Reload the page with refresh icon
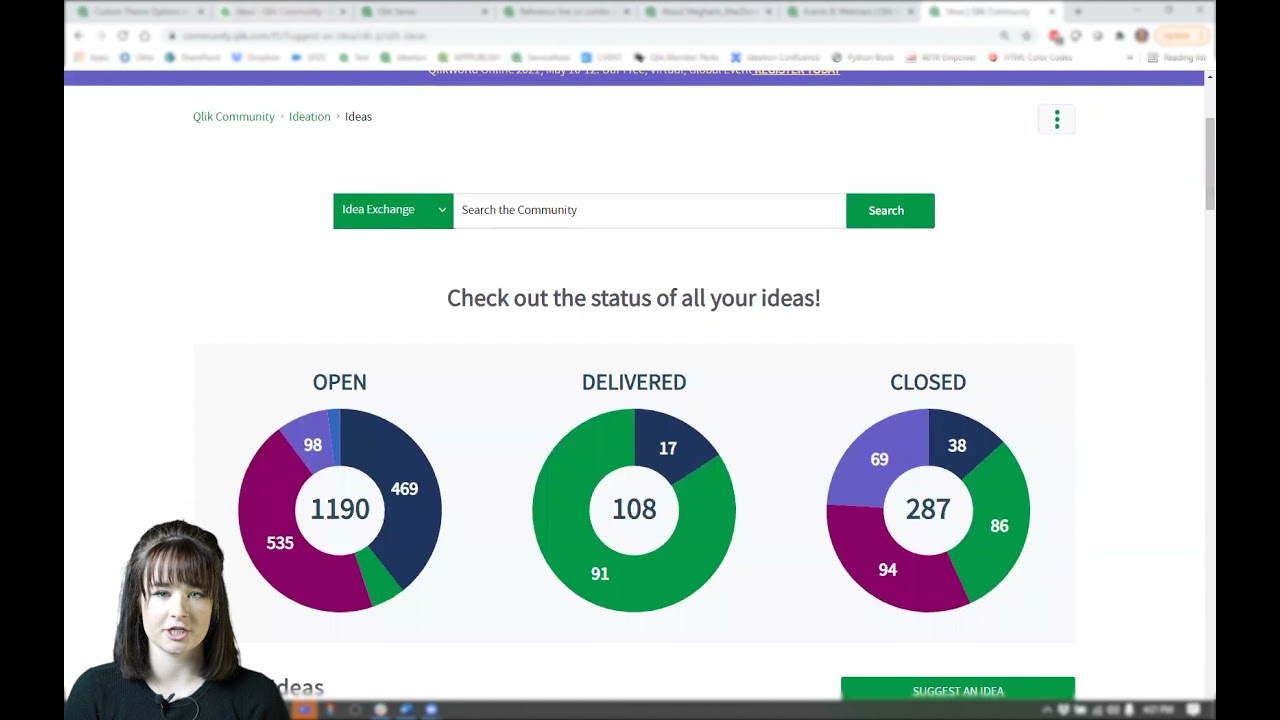The width and height of the screenshot is (1280, 720). (123, 36)
